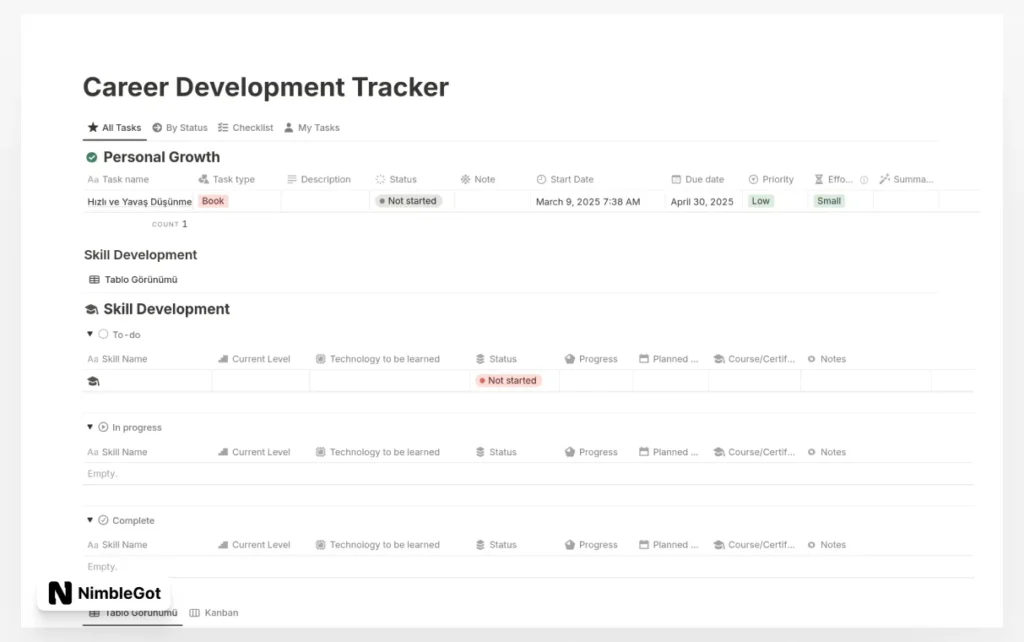Click the To-do status circle

click(x=103, y=334)
